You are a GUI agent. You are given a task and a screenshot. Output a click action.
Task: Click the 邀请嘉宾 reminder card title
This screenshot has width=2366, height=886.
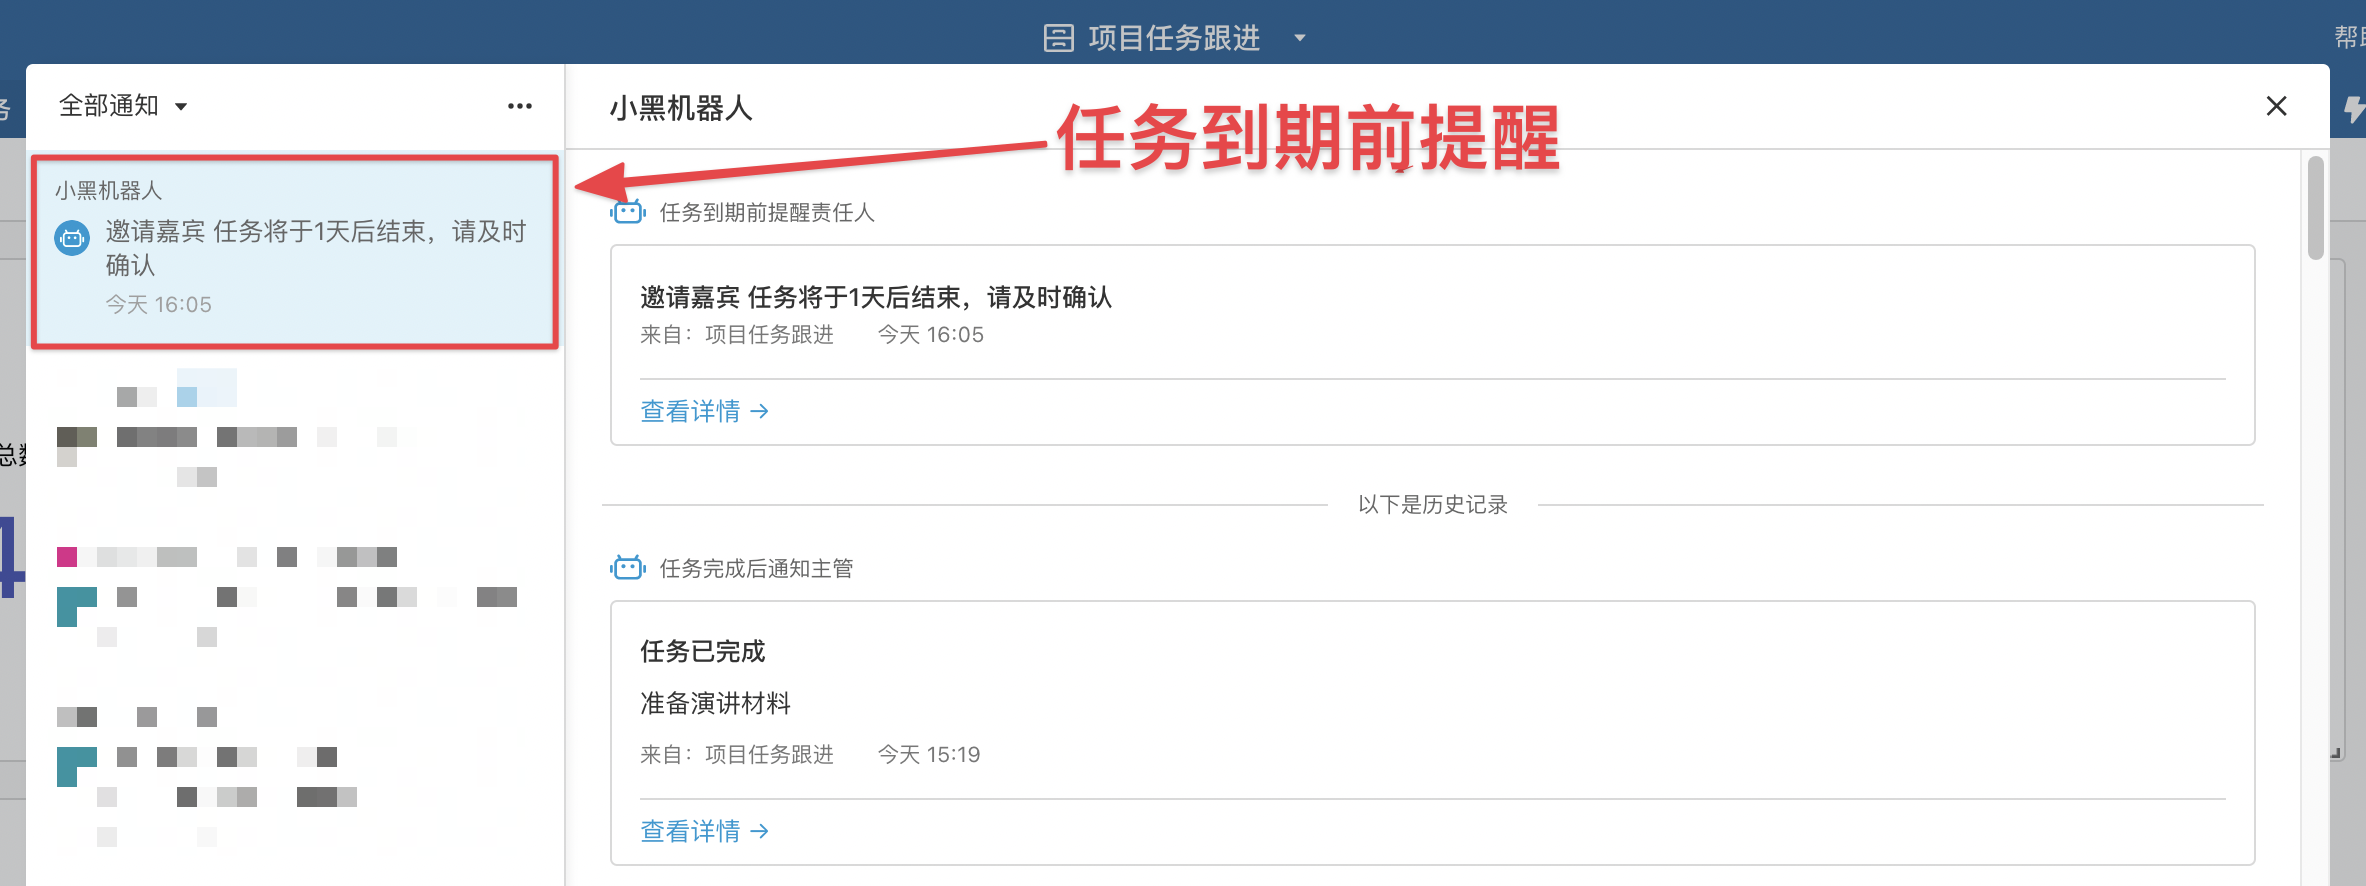pos(876,297)
